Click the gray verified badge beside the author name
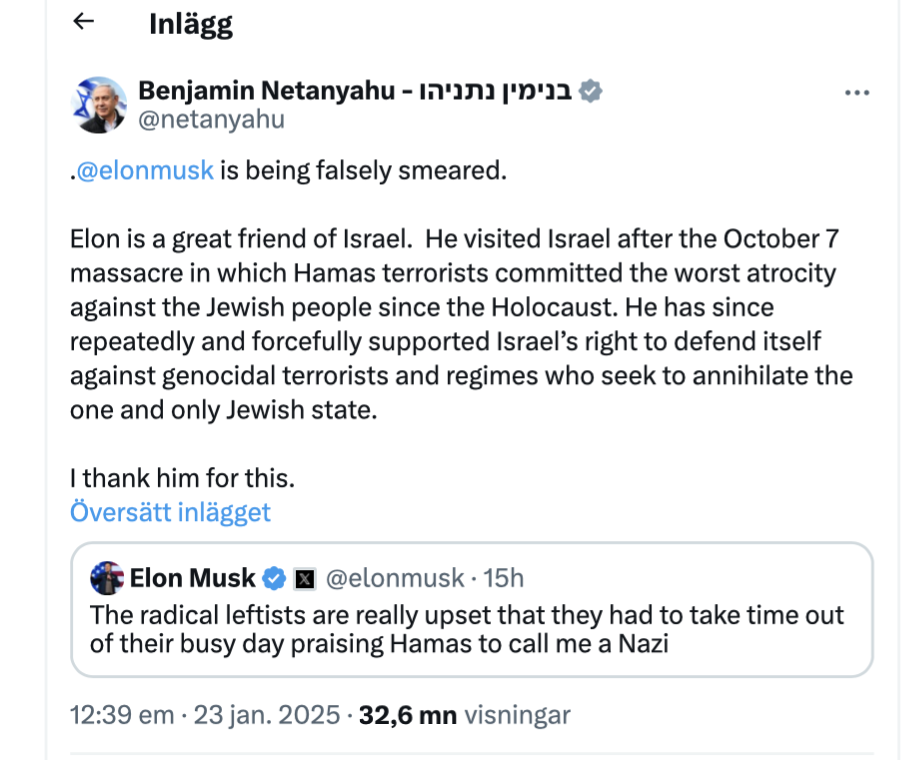Viewport: 924px width, 760px height. click(592, 91)
